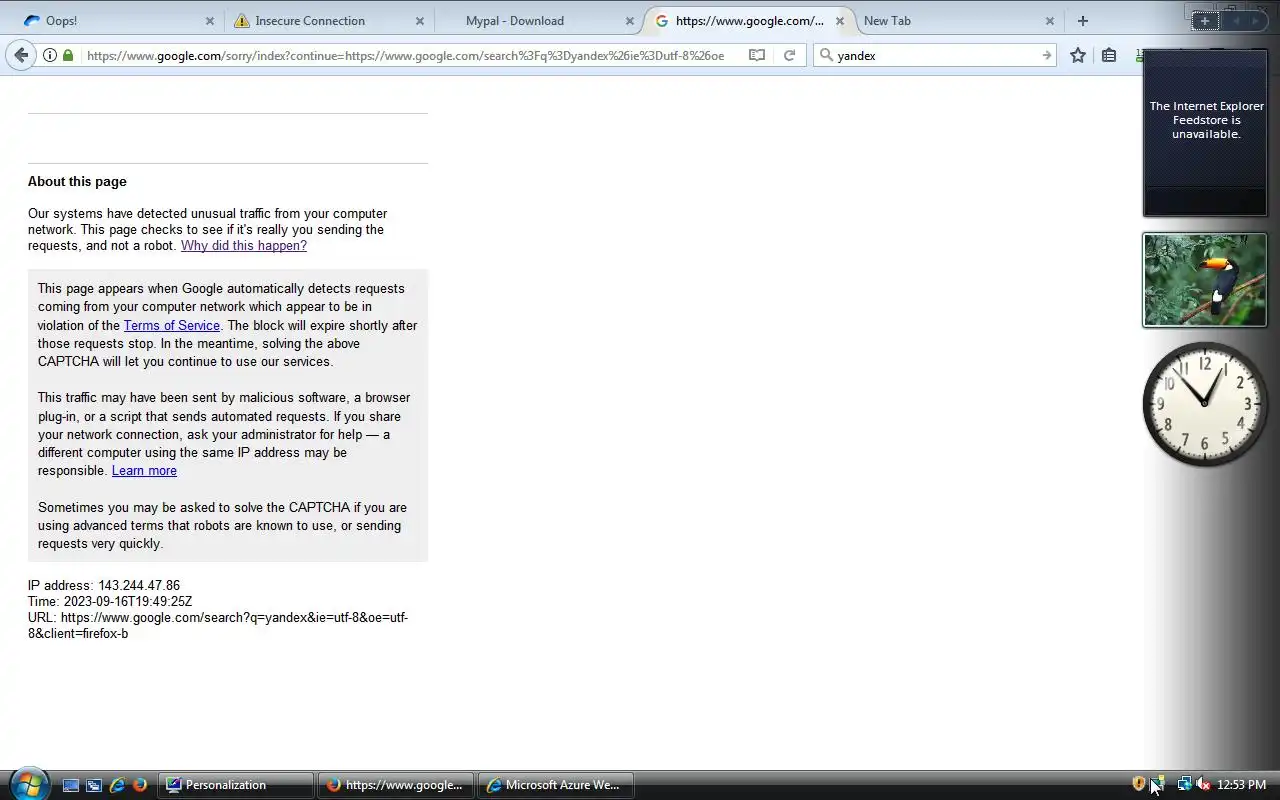
Task: Launch Firefox from quick launch
Action: pyautogui.click(x=140, y=786)
